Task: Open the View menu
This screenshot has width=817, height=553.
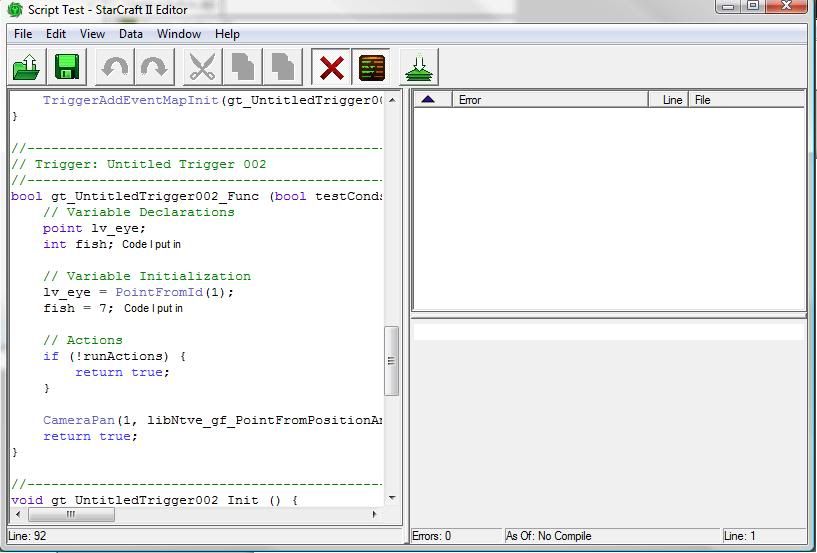Action: pos(92,34)
